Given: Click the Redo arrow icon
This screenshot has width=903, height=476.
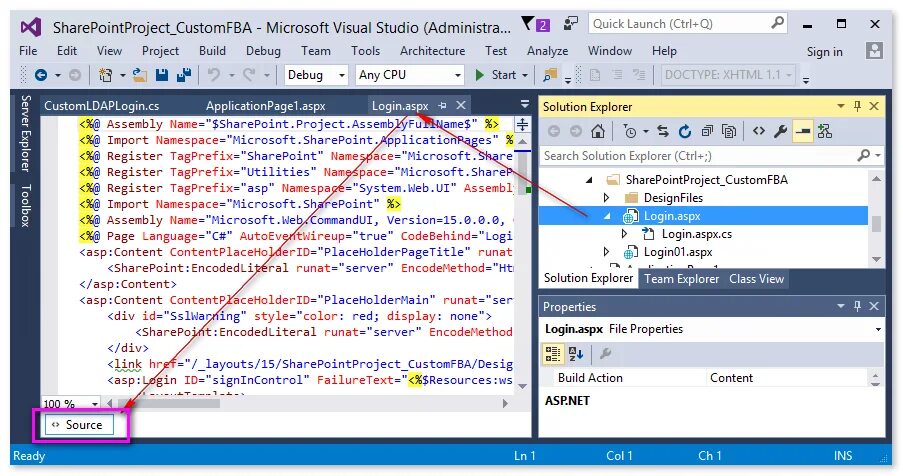Looking at the screenshot, I should point(249,75).
